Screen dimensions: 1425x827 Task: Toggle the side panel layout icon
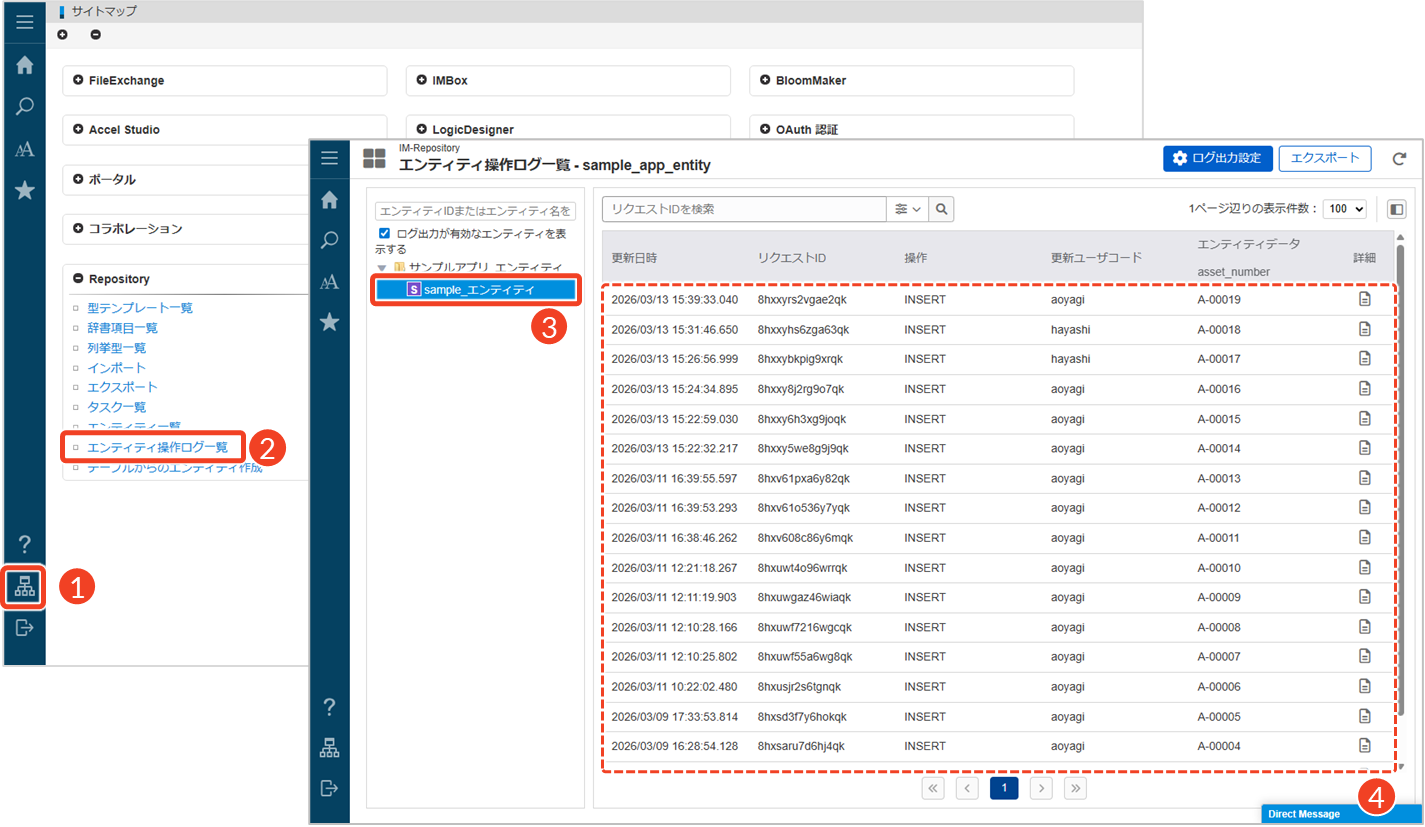1397,209
